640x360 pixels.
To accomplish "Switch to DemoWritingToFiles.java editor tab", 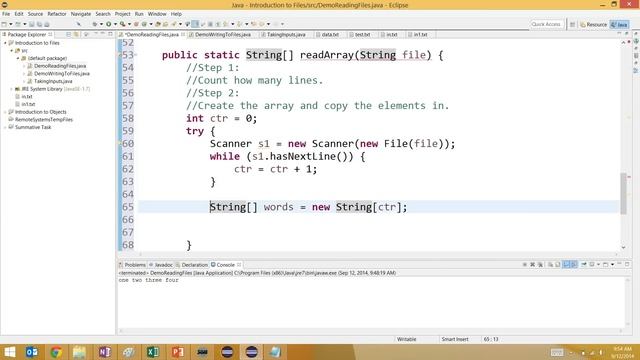I will (223, 35).
